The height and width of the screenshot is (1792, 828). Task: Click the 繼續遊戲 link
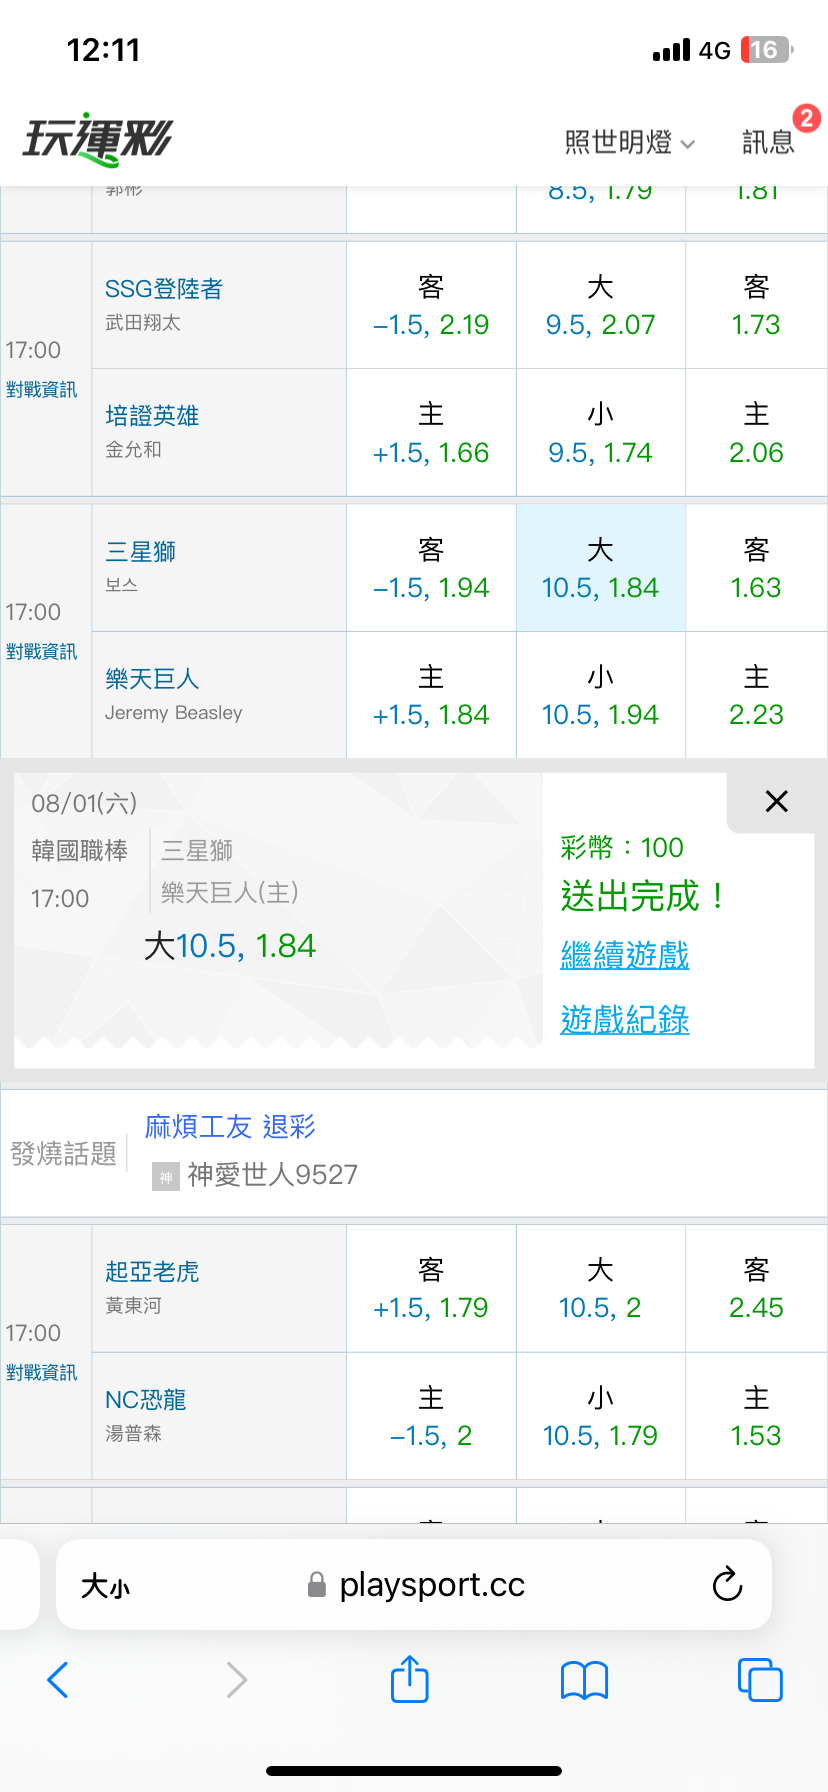tap(625, 955)
